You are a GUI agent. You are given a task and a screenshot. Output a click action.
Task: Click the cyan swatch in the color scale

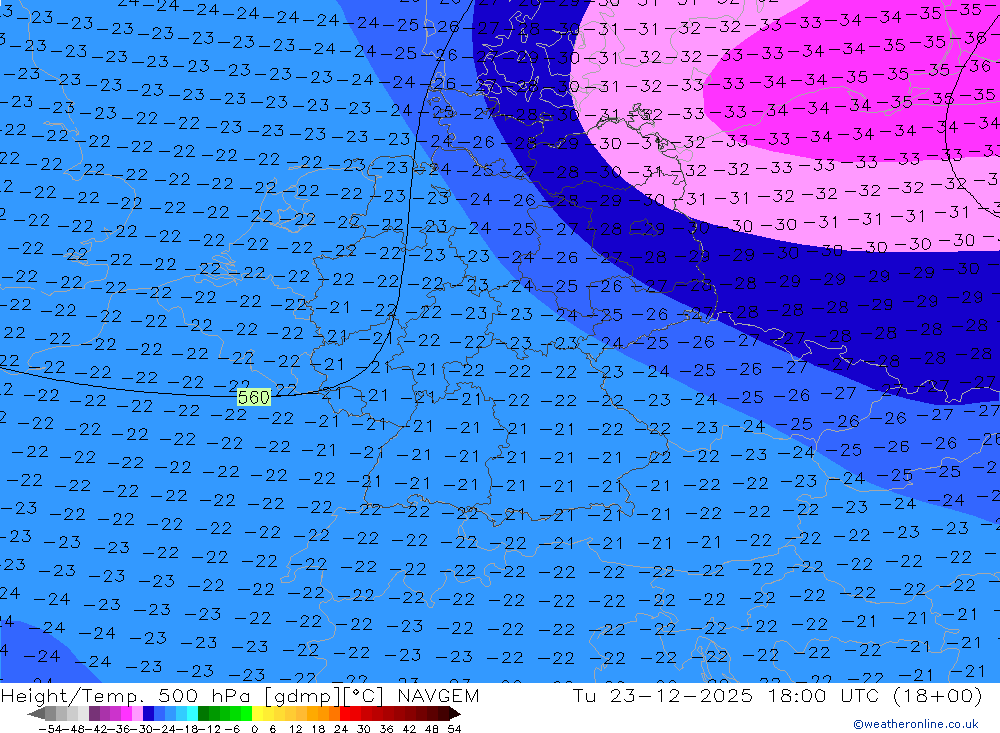click(x=192, y=713)
